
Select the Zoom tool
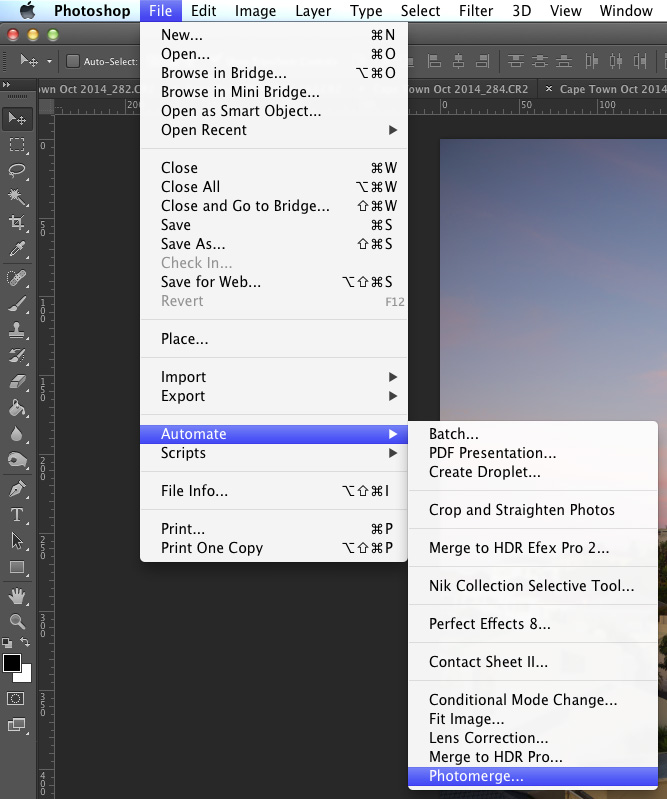(x=17, y=622)
